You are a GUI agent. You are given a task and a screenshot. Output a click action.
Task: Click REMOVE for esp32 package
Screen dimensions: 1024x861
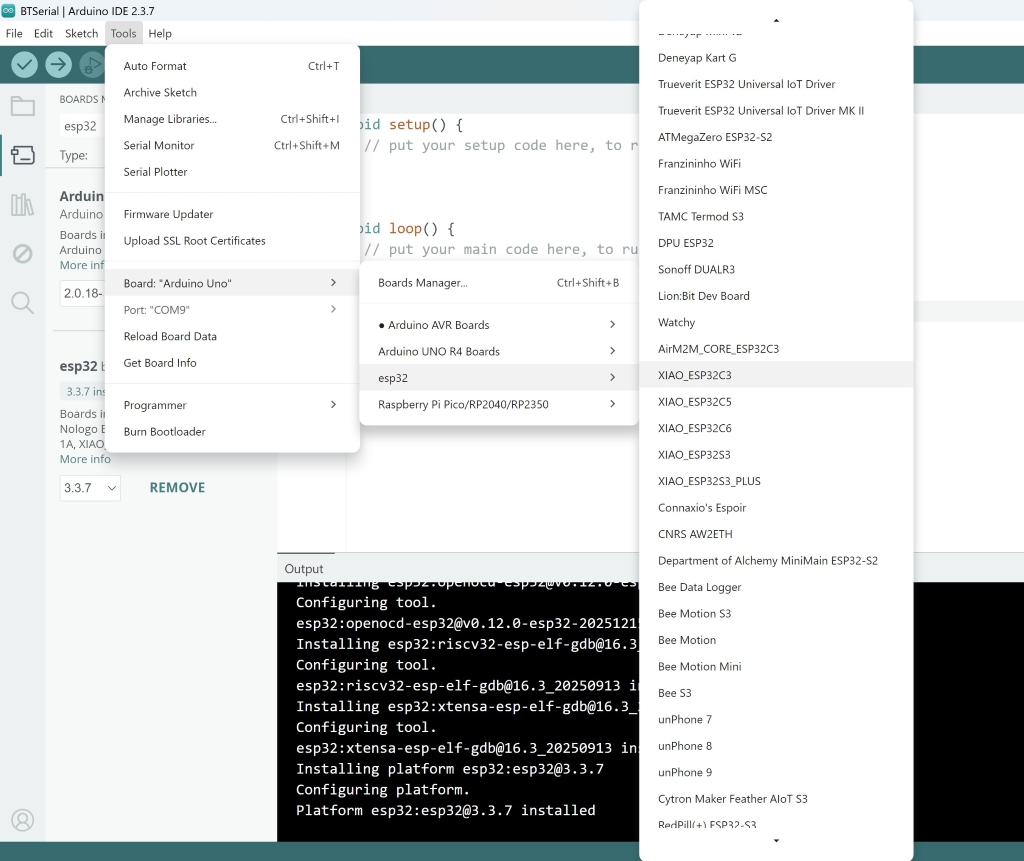pyautogui.click(x=177, y=488)
